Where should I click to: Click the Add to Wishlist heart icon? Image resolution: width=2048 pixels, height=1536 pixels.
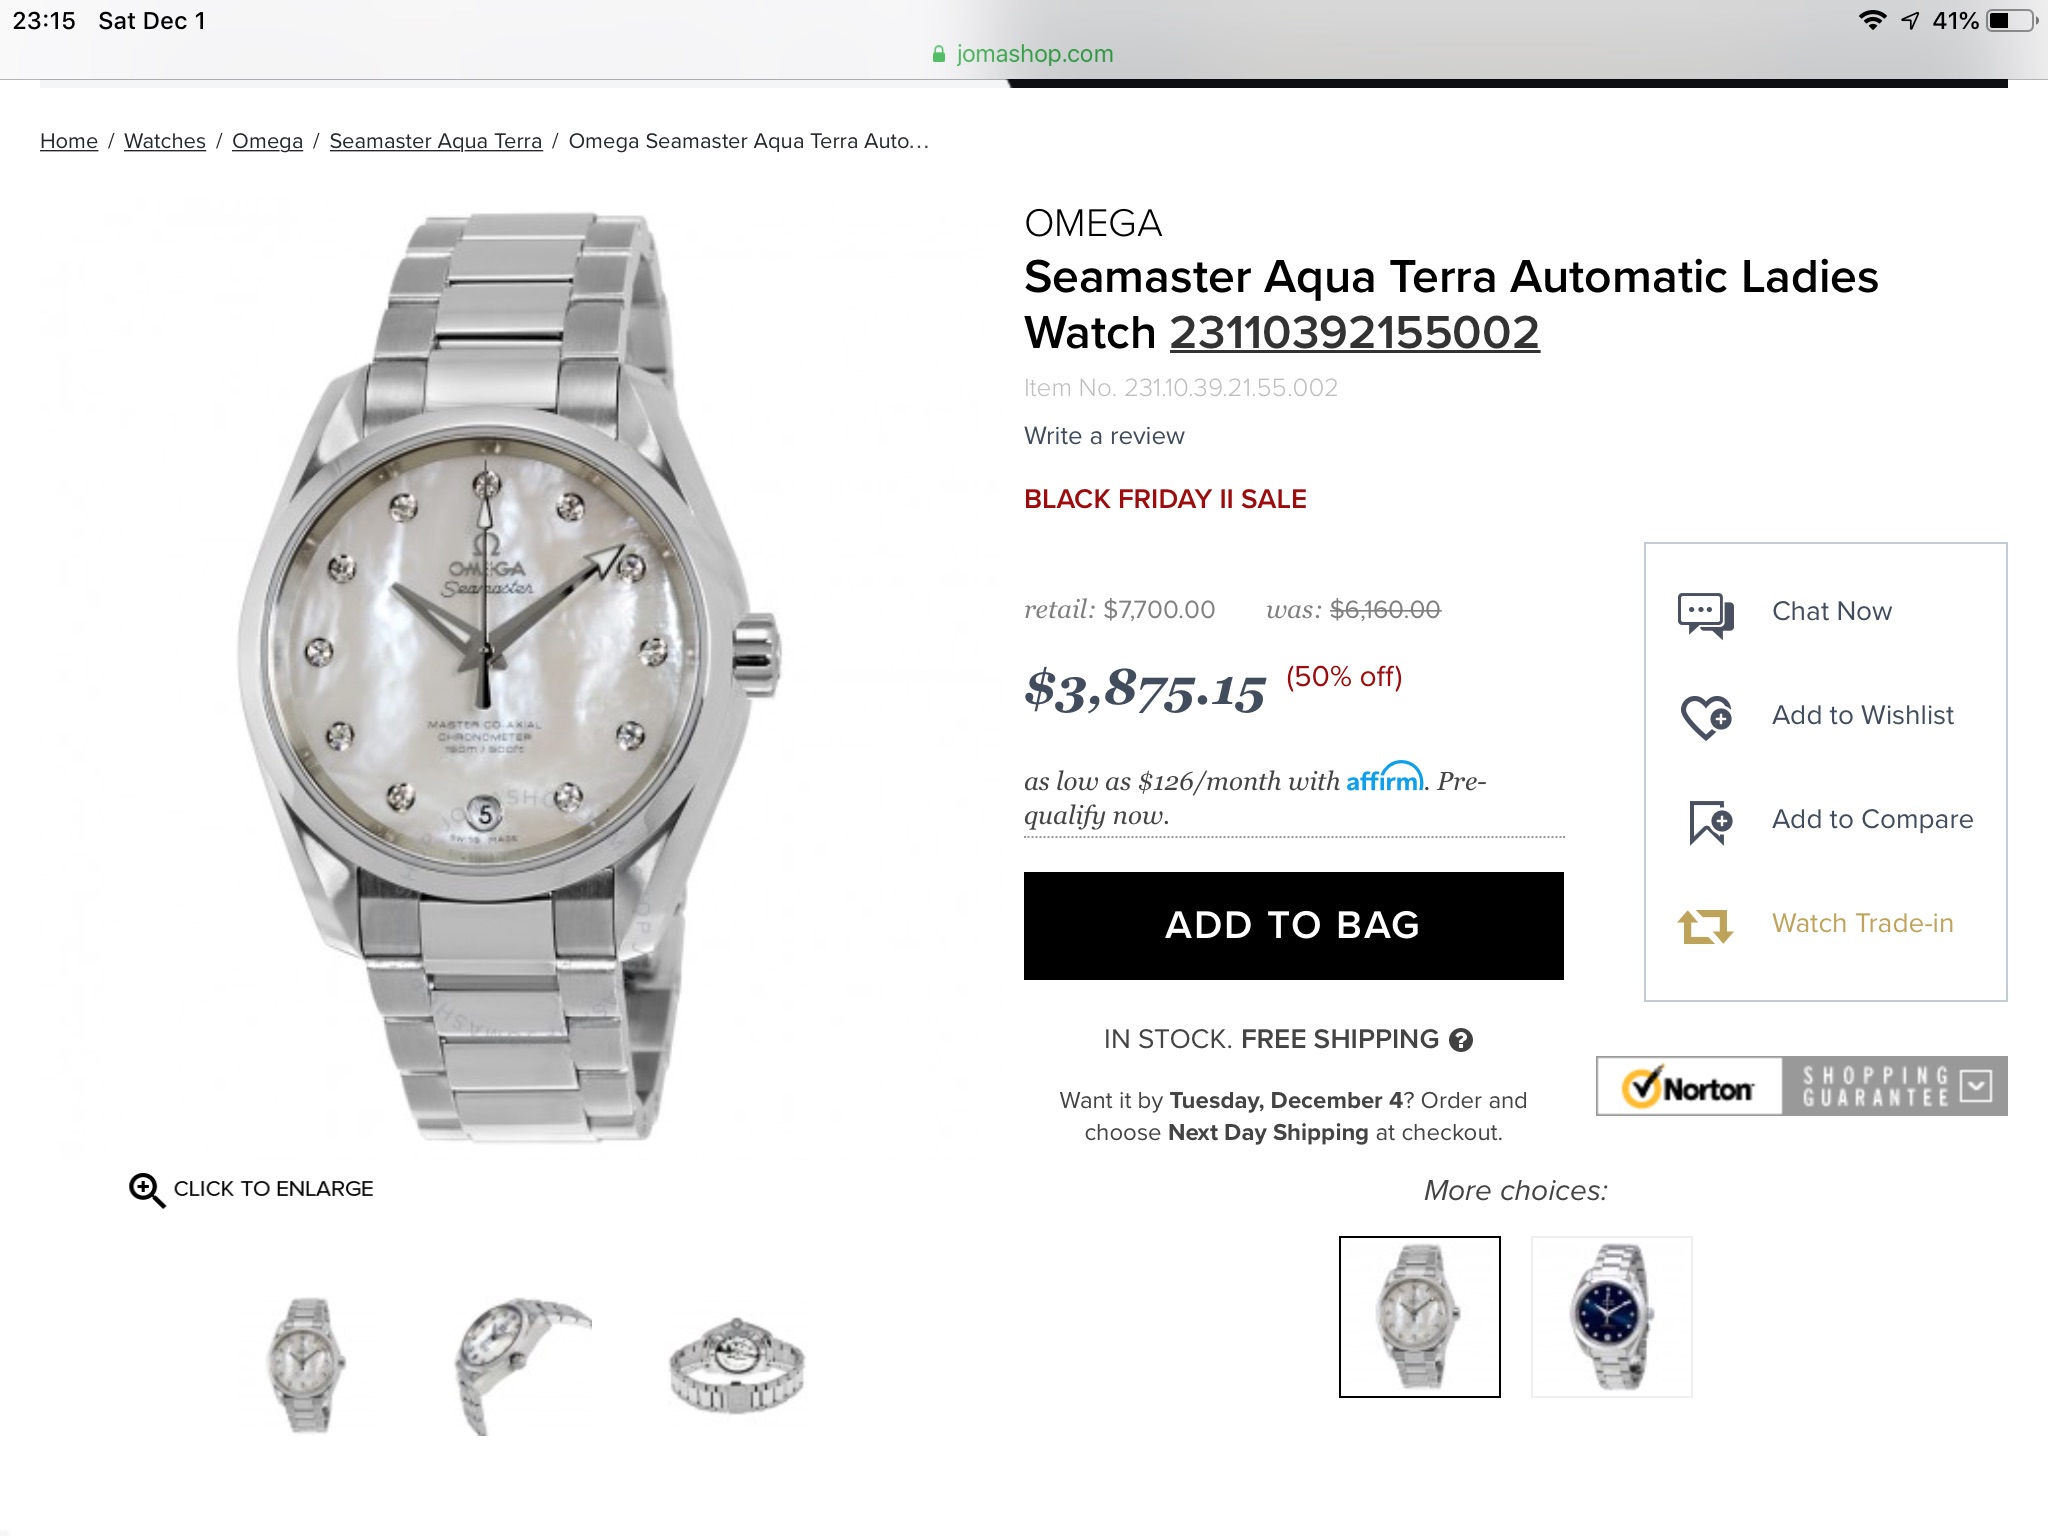point(1705,717)
